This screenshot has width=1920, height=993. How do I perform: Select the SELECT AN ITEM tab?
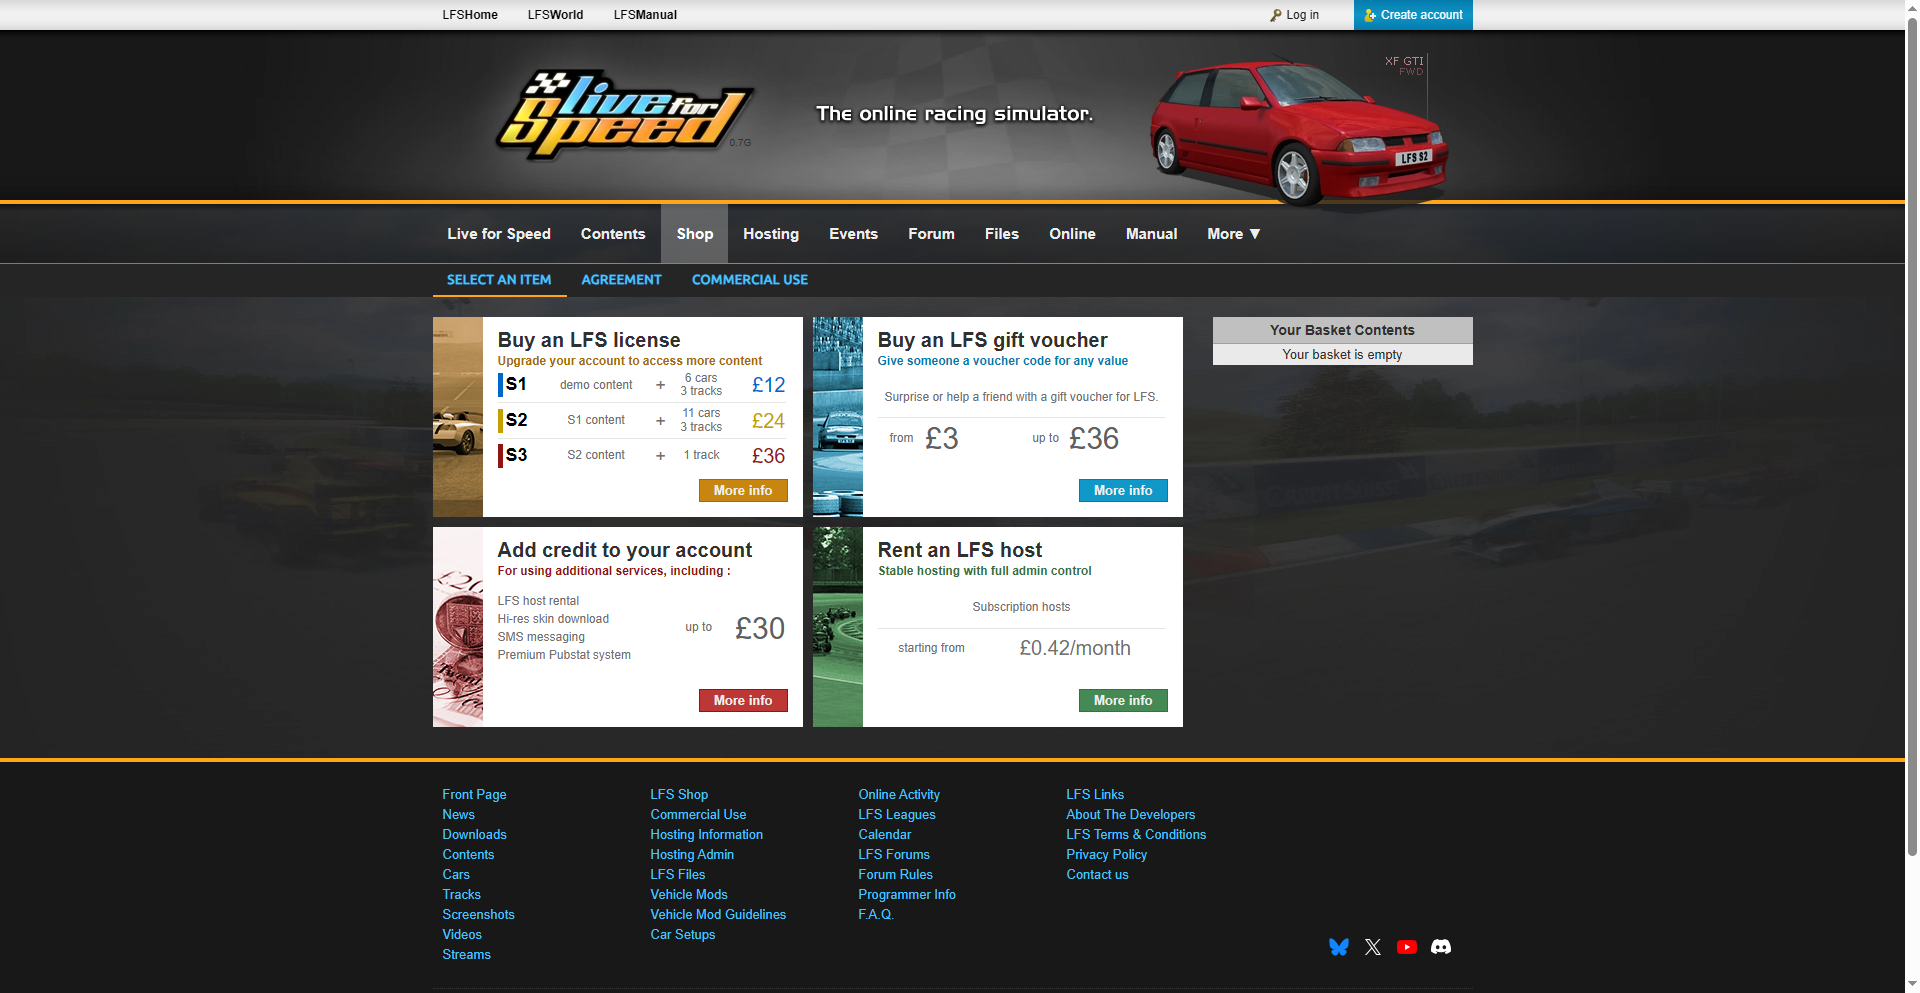click(x=499, y=280)
